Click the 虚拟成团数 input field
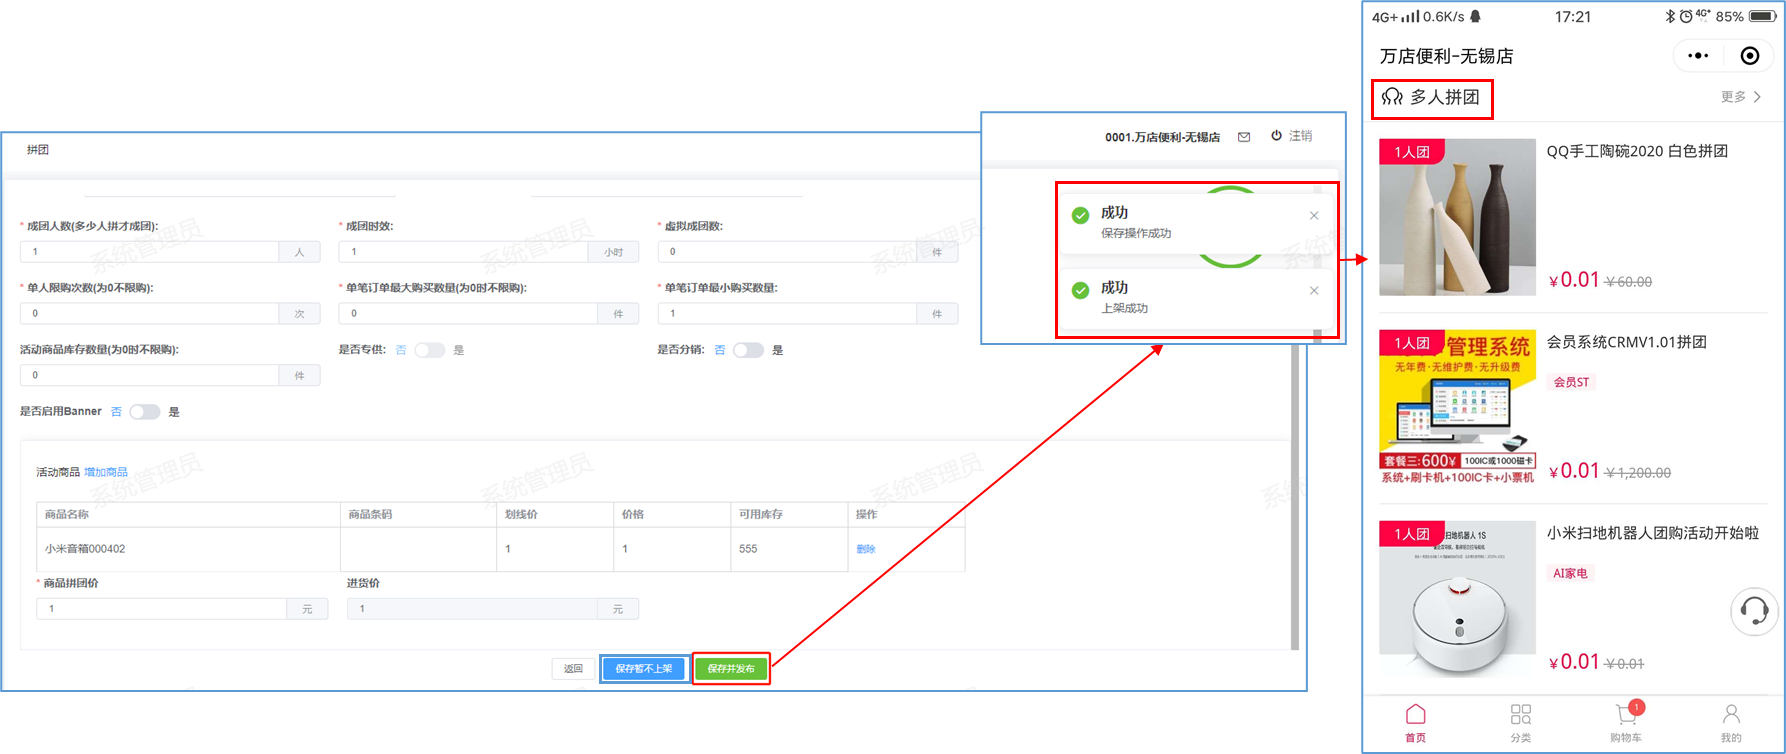This screenshot has height=754, width=1786. point(787,252)
